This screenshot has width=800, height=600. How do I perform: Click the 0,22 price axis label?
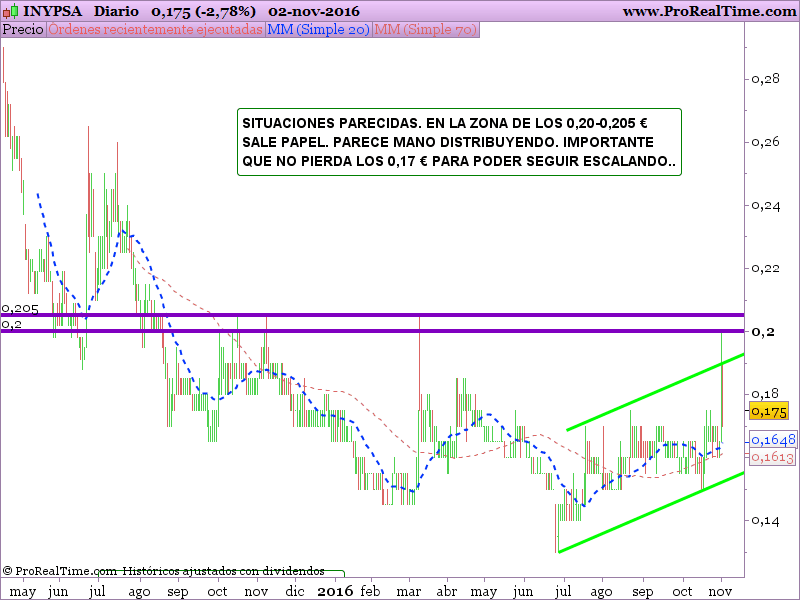(765, 268)
